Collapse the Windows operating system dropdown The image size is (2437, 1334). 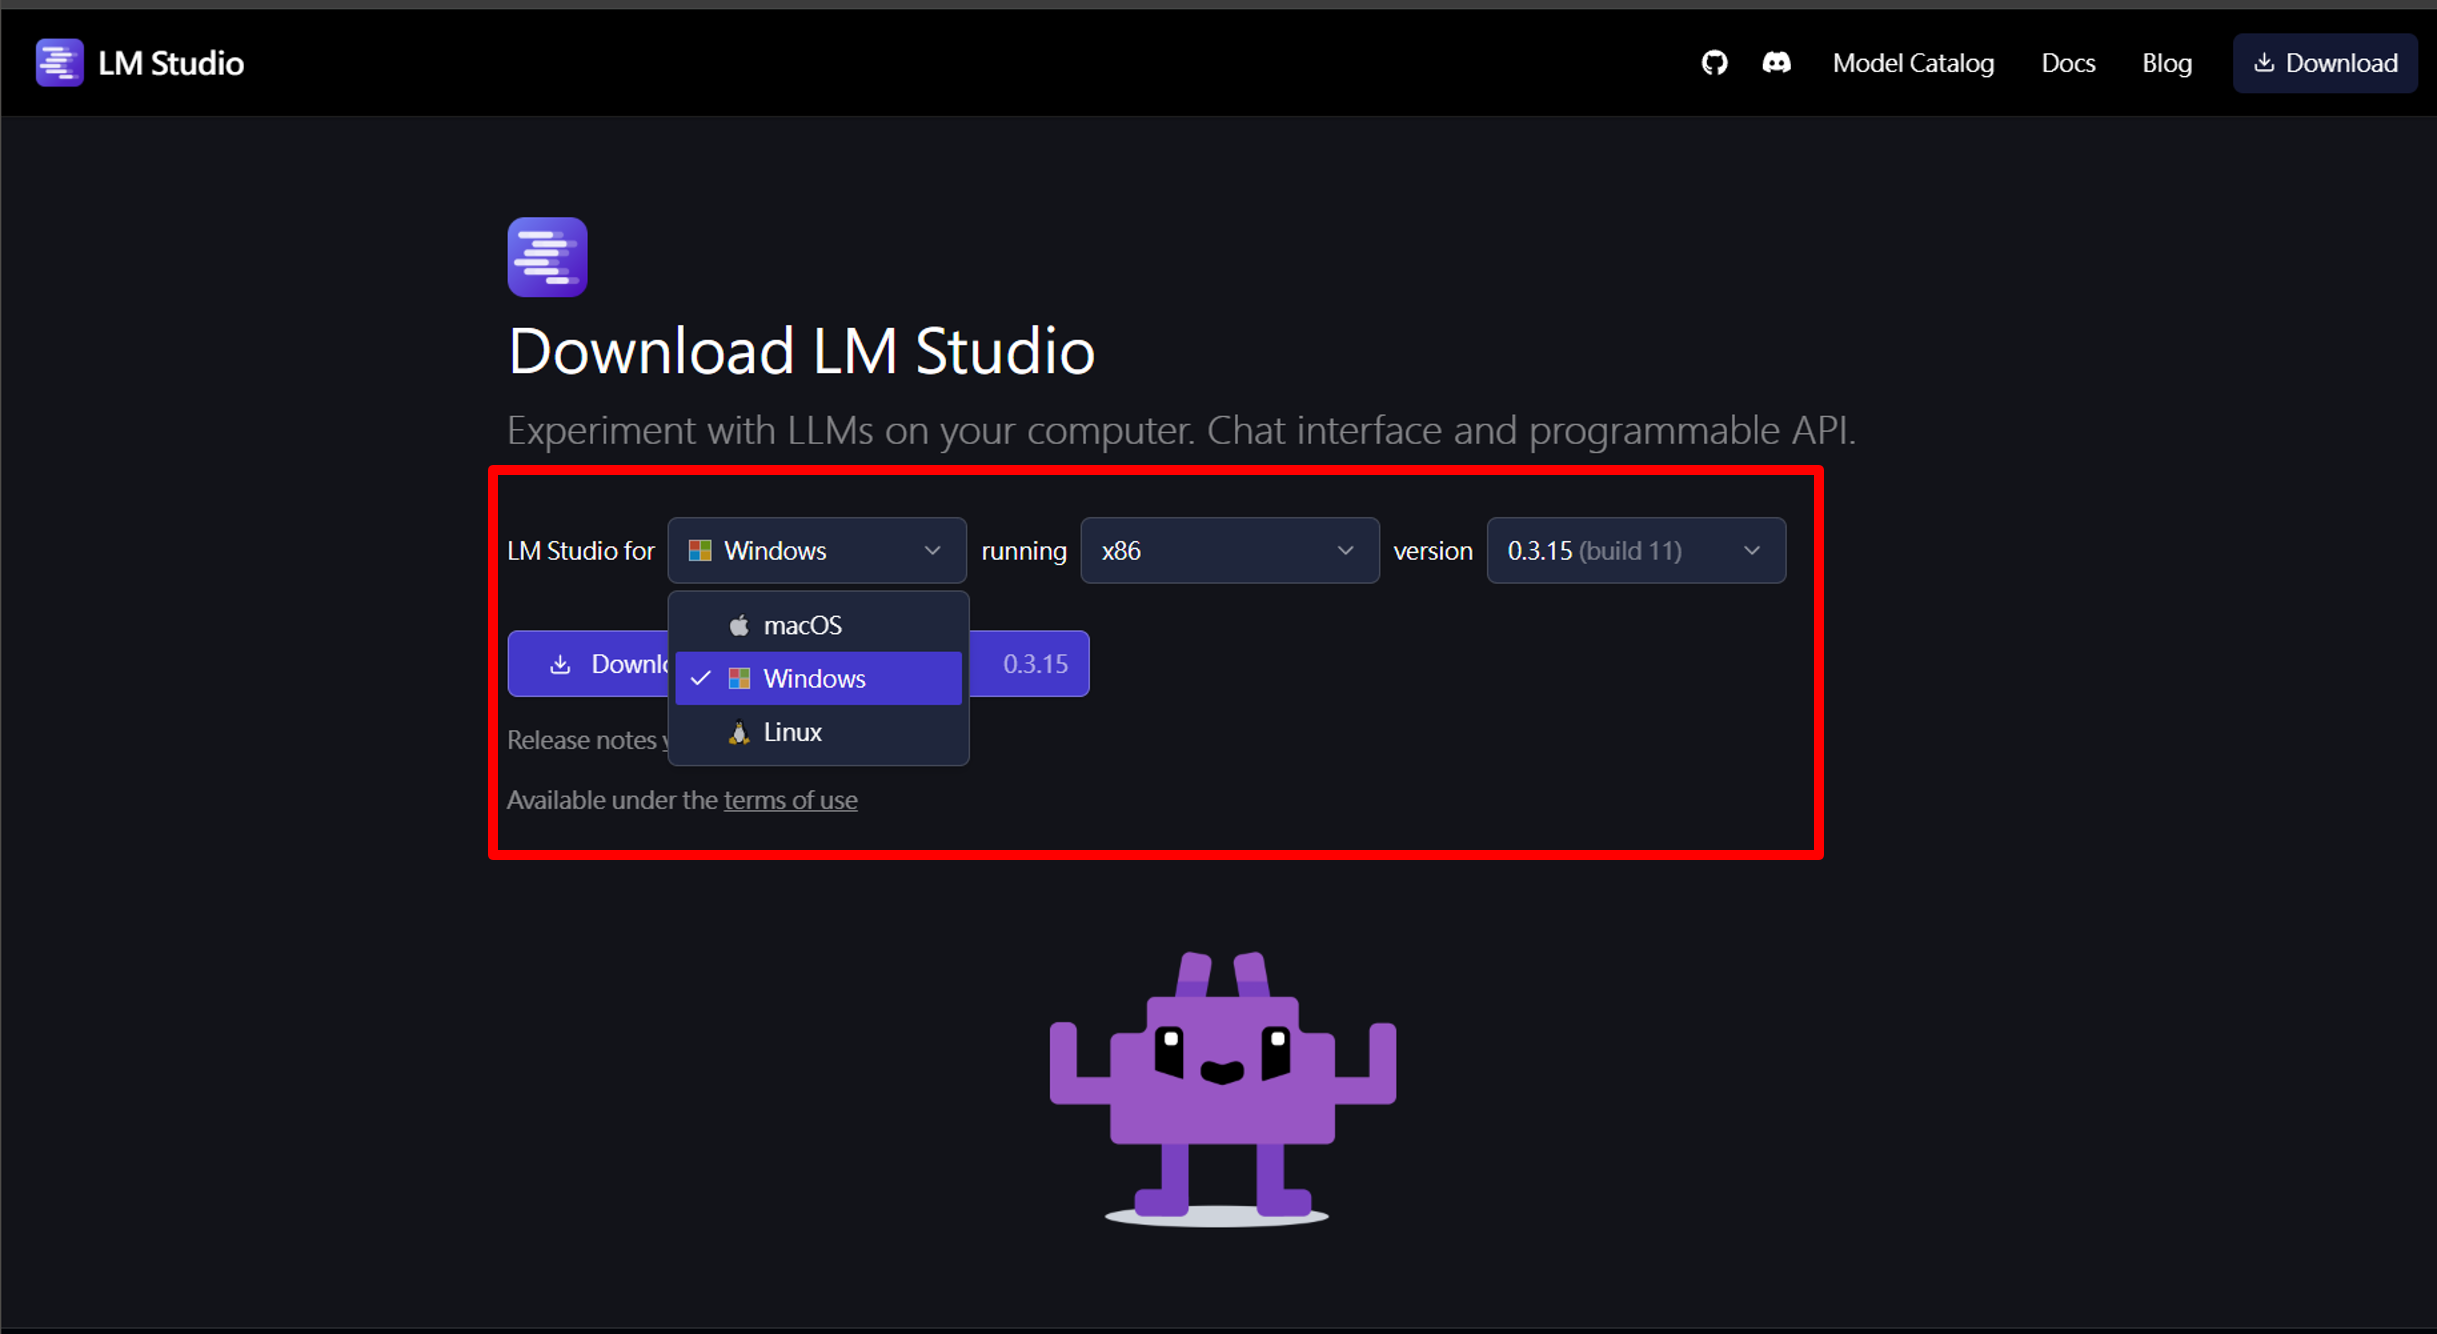pyautogui.click(x=816, y=551)
